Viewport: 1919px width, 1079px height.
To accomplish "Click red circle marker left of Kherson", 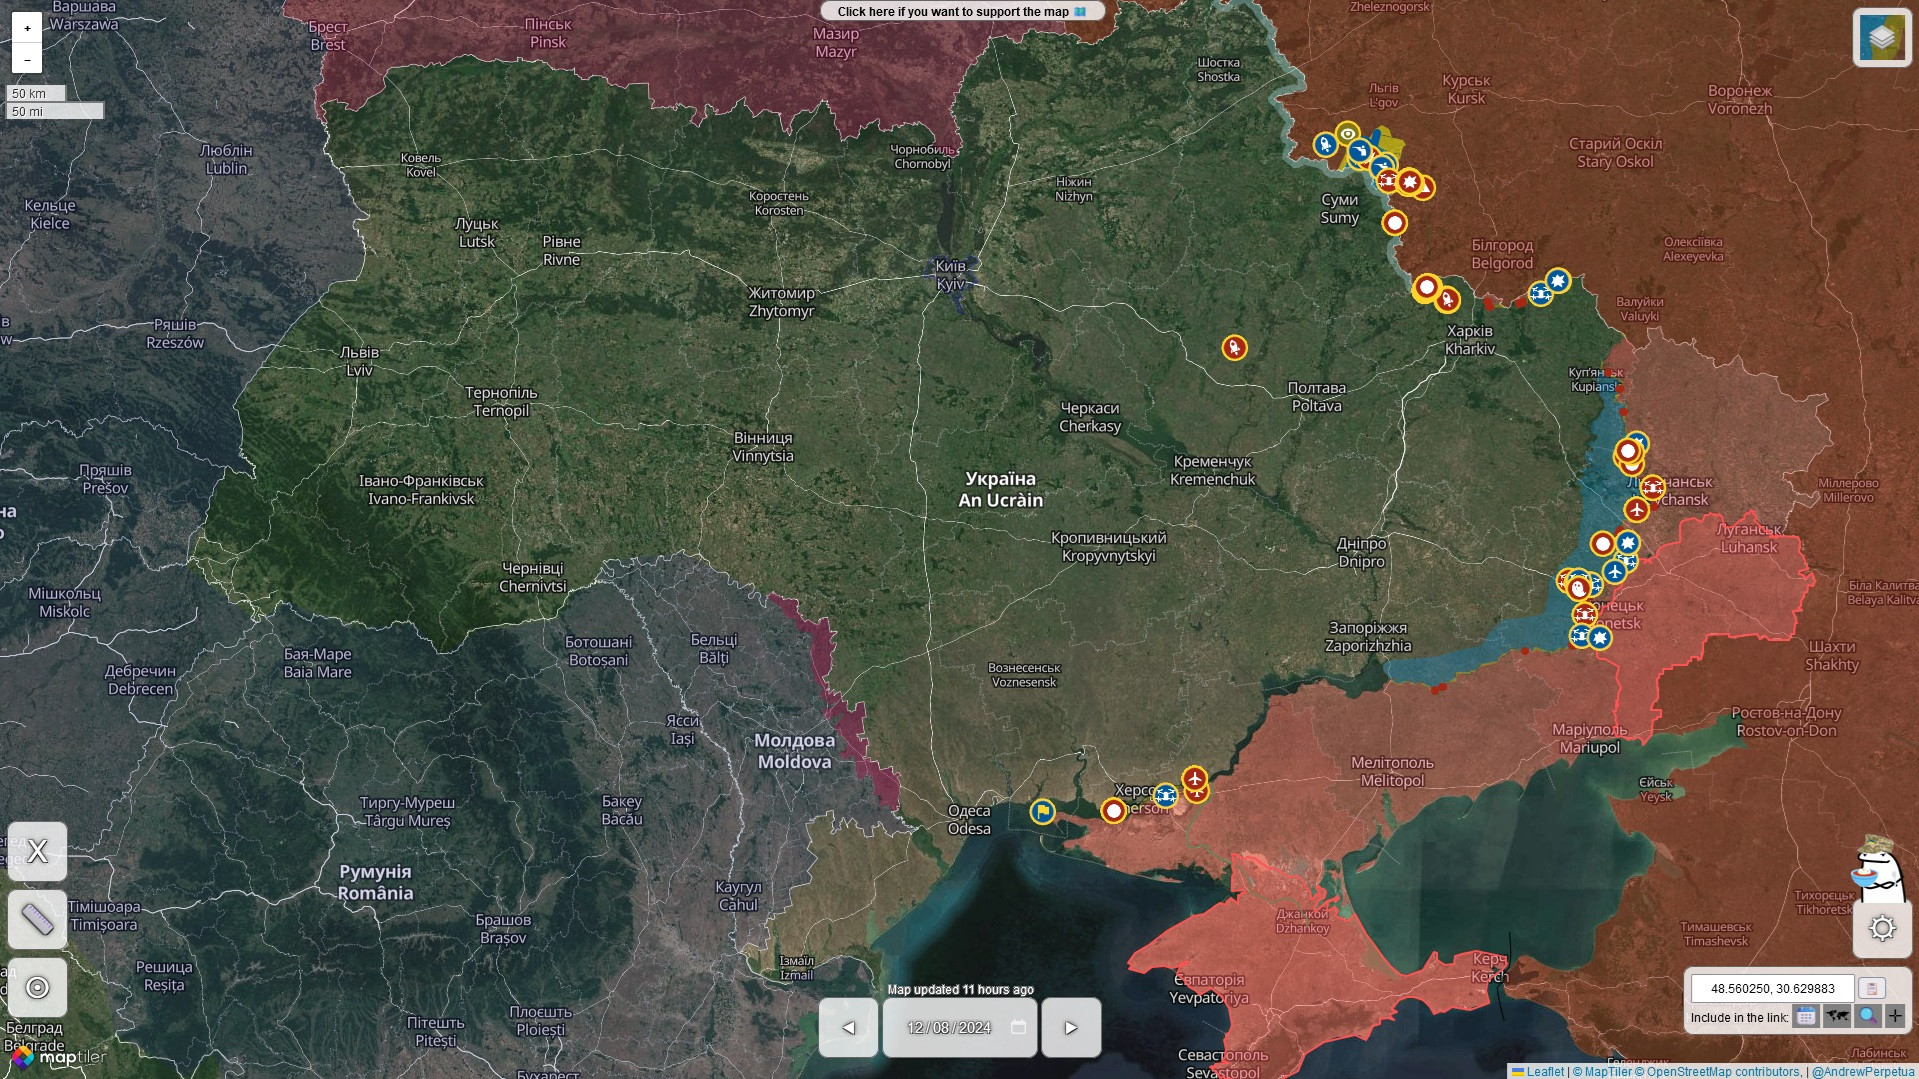I will point(1113,811).
